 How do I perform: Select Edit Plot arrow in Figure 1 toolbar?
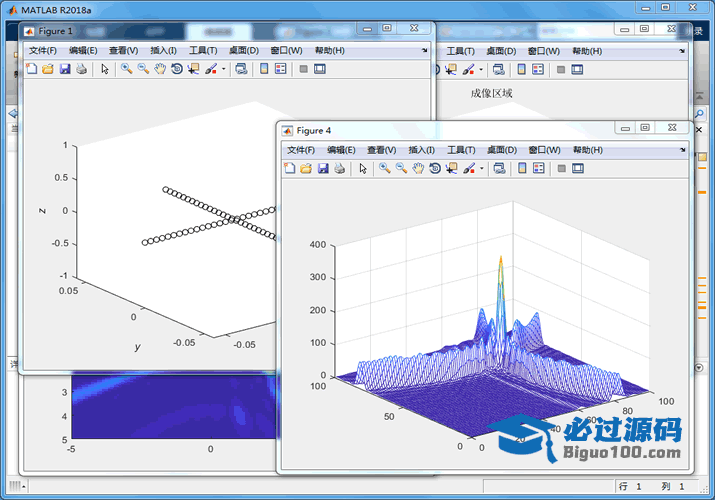[105, 69]
